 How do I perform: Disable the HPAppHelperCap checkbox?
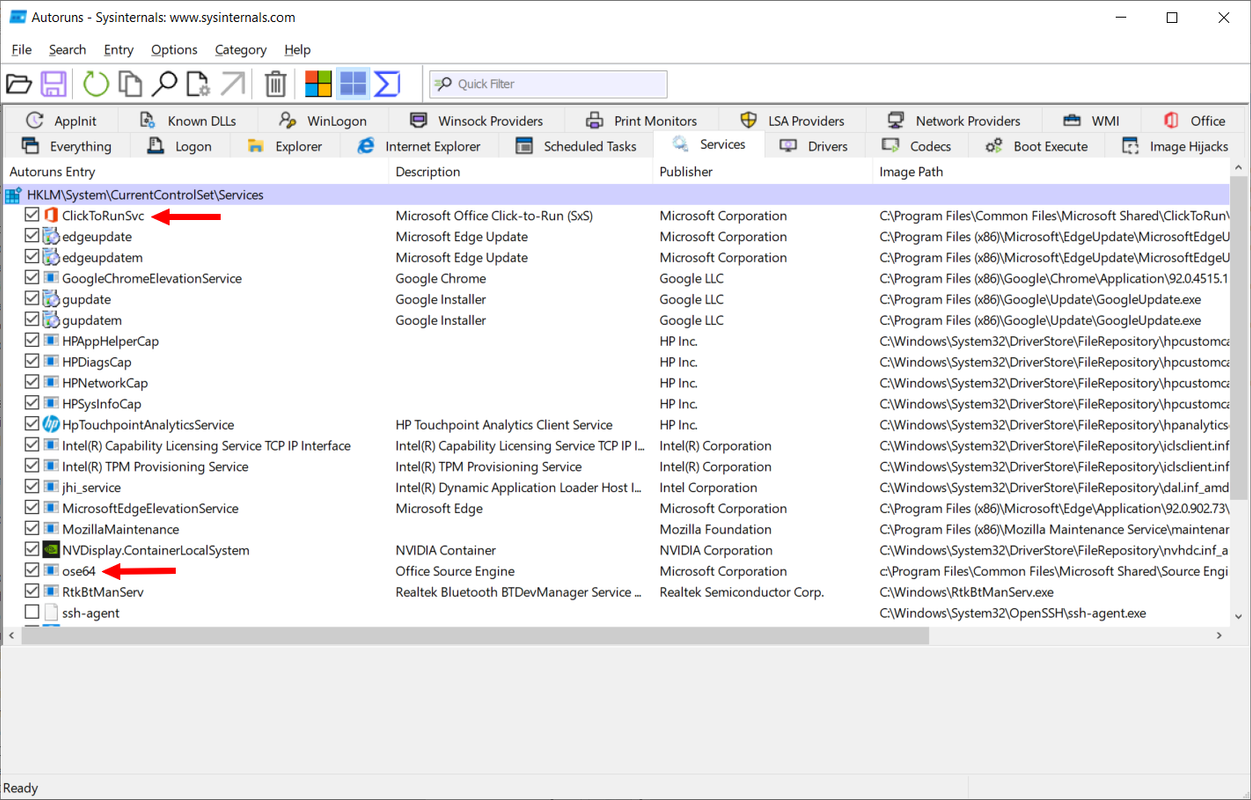[32, 341]
